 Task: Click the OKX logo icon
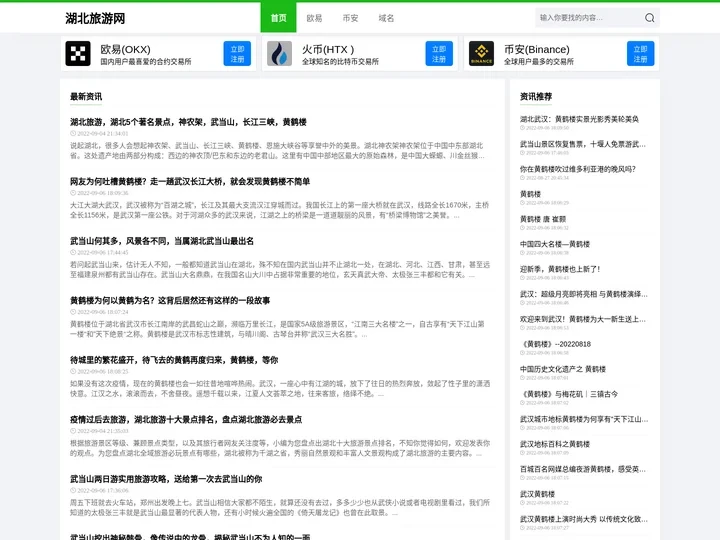pyautogui.click(x=78, y=53)
